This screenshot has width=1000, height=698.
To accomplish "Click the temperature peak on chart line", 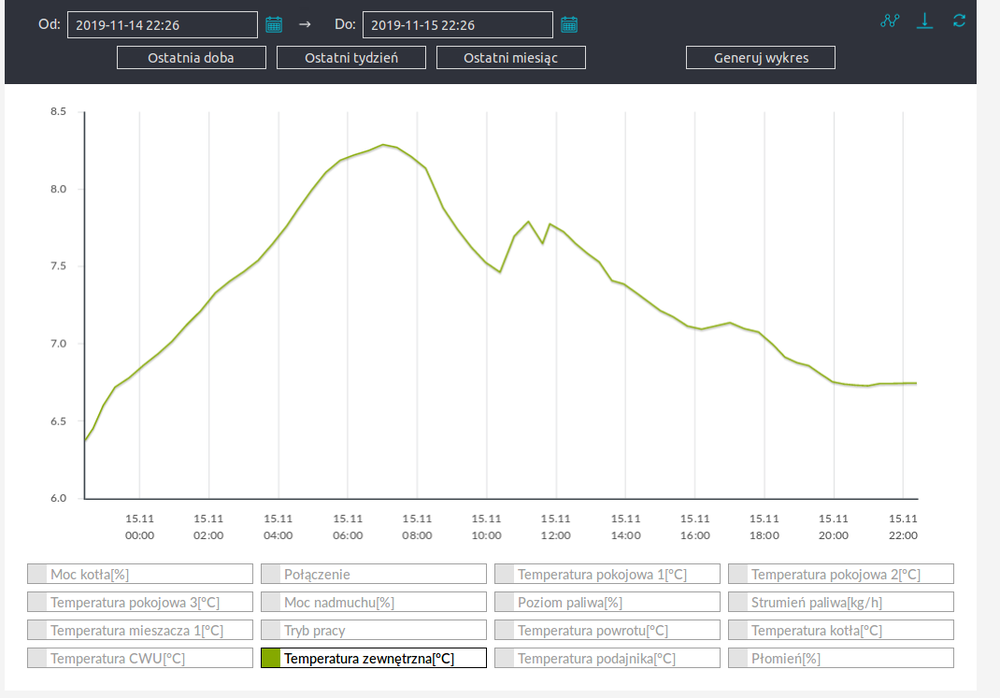I will click(383, 145).
